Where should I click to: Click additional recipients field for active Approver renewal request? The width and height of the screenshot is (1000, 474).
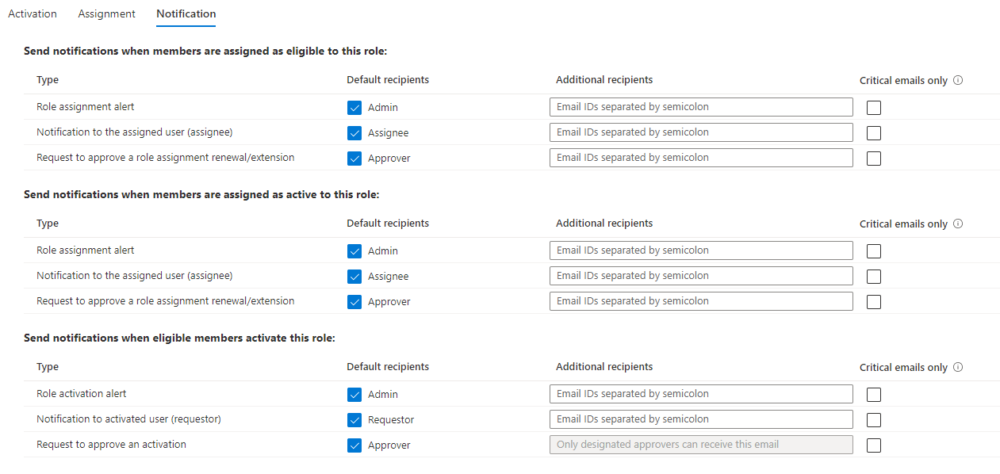(701, 301)
